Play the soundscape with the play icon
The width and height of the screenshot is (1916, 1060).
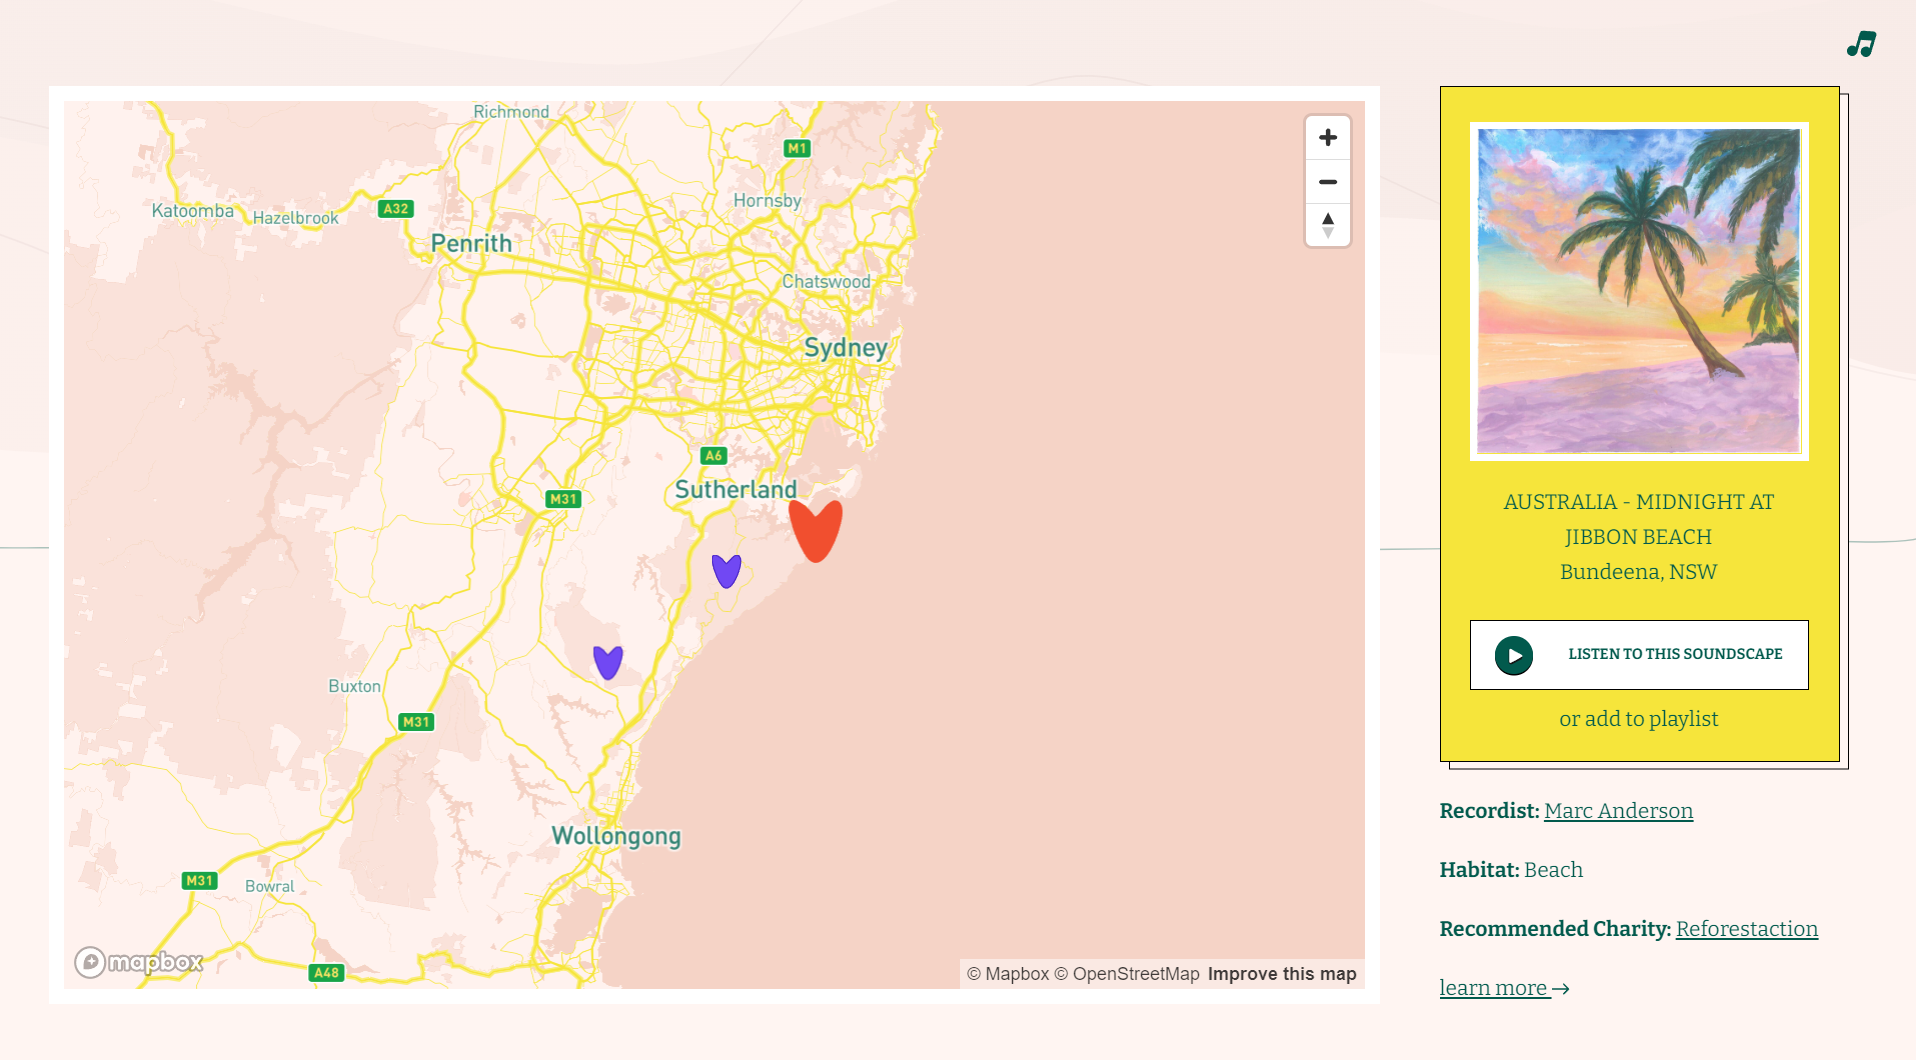(1514, 655)
